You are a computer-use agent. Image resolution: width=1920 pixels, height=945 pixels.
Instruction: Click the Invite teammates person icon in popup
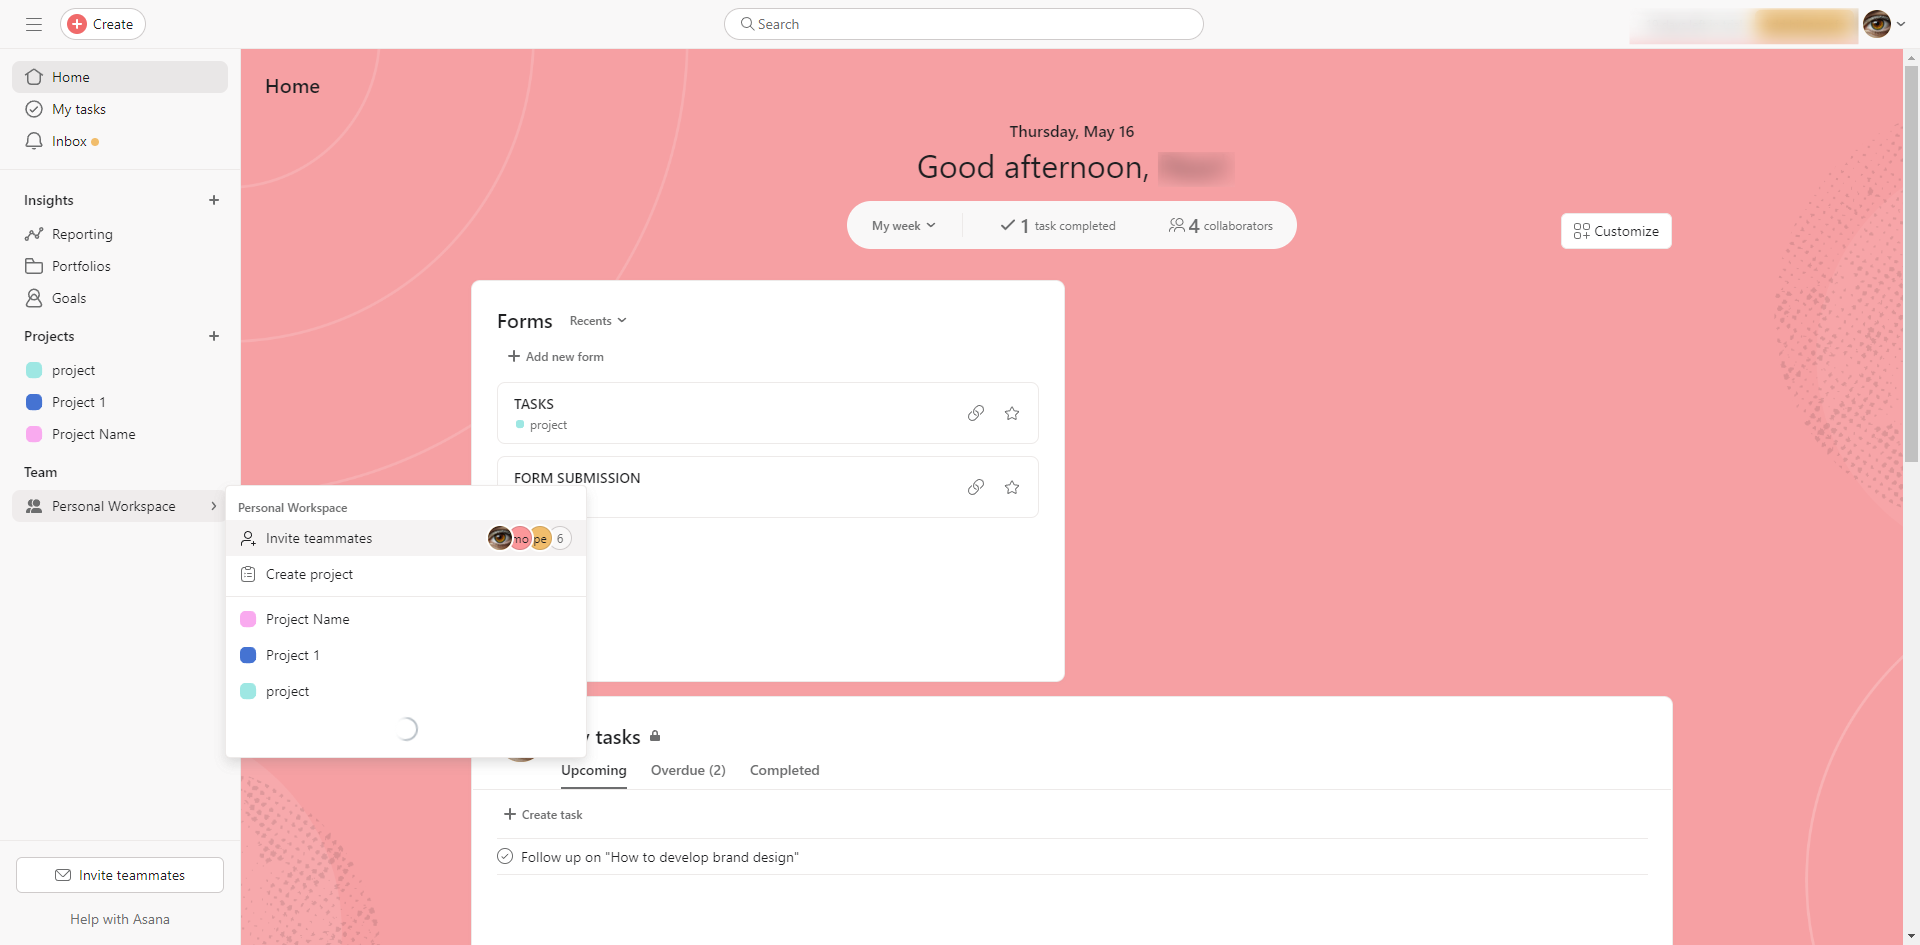click(x=248, y=538)
